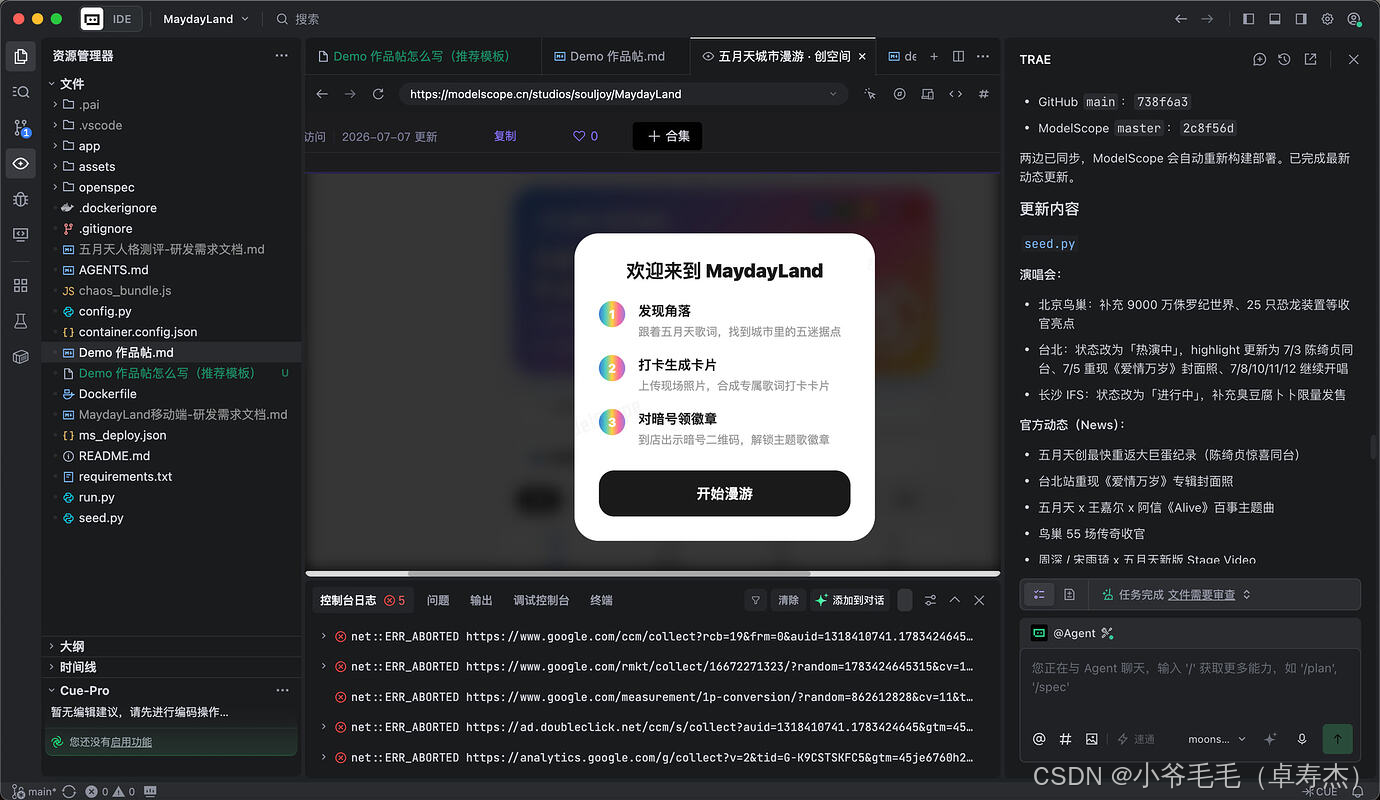Open the 文件需要审查 link
Screen dimensions: 1380x800
1201,594
